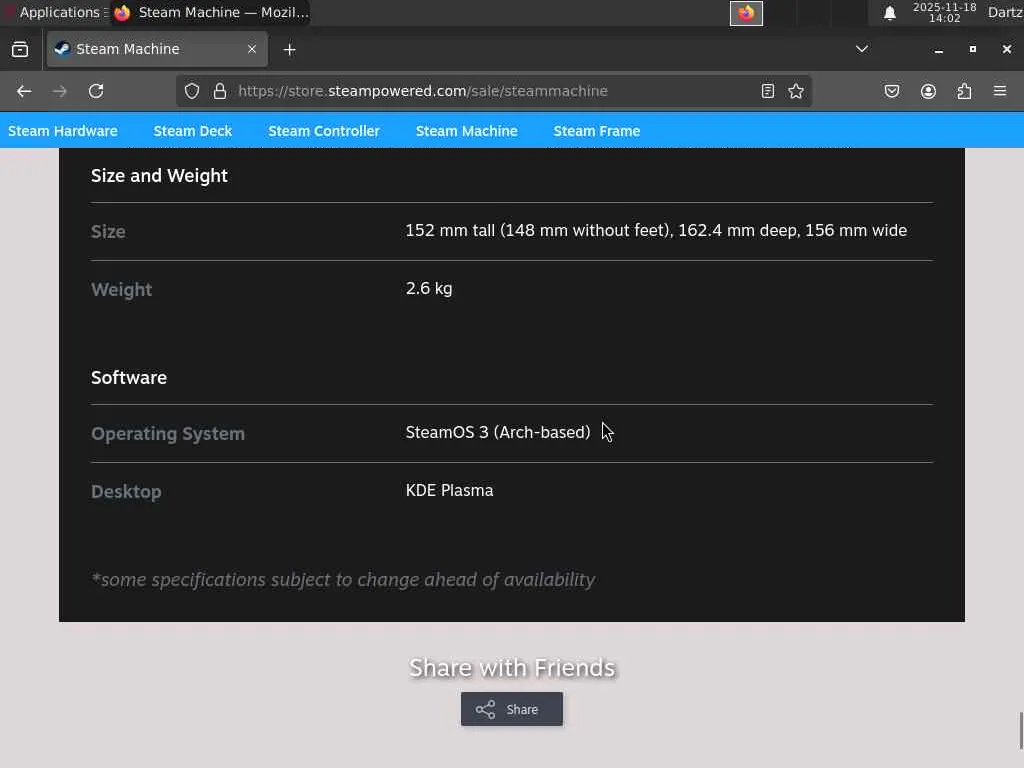Click the specifications subject to change note
Image resolution: width=1024 pixels, height=768 pixels.
[x=344, y=580]
